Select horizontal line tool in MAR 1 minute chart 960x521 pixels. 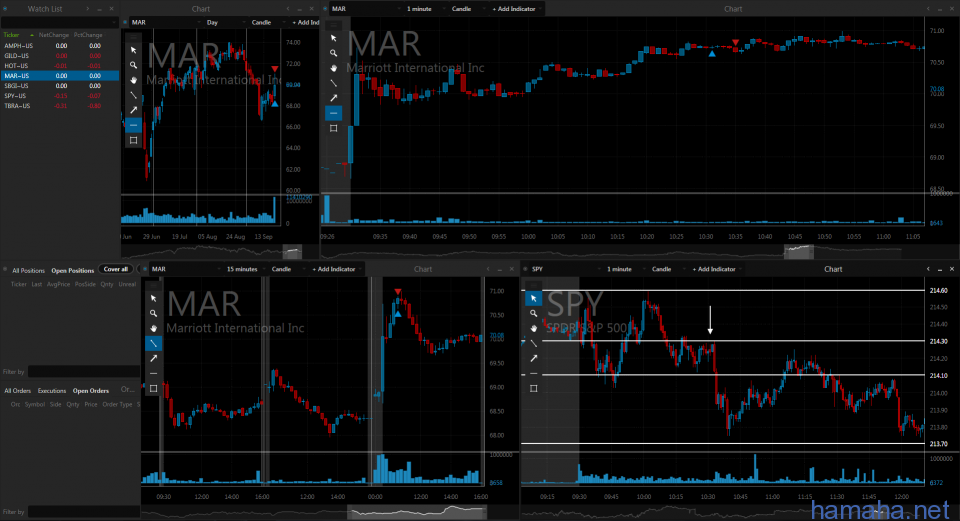click(x=334, y=113)
